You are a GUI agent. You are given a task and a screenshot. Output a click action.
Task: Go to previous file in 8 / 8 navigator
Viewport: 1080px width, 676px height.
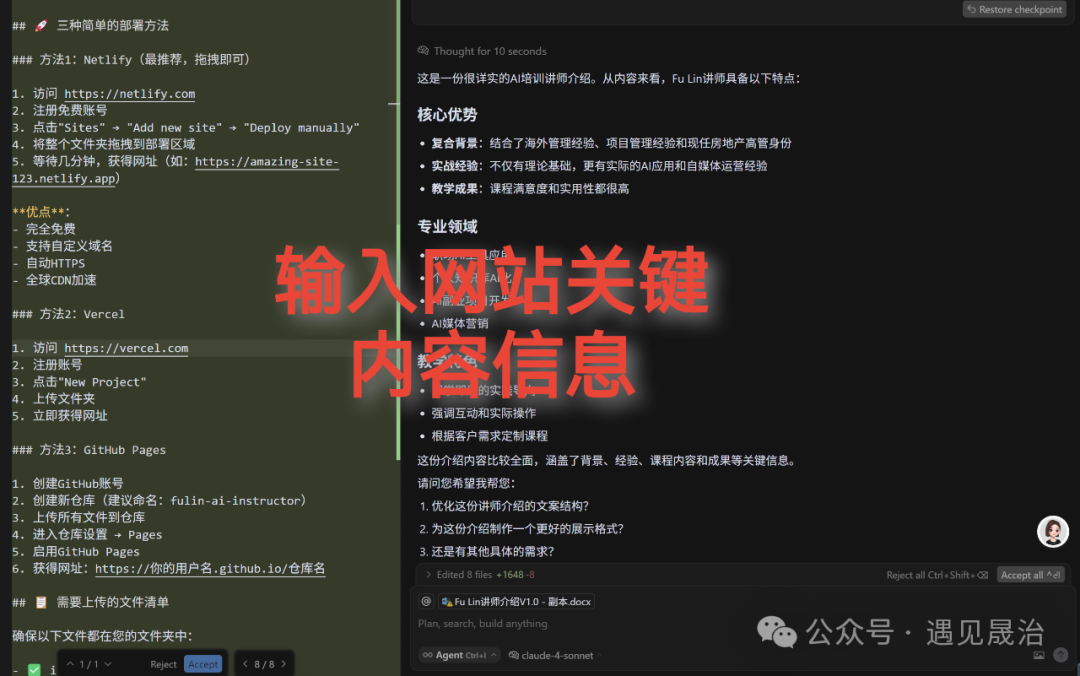245,664
